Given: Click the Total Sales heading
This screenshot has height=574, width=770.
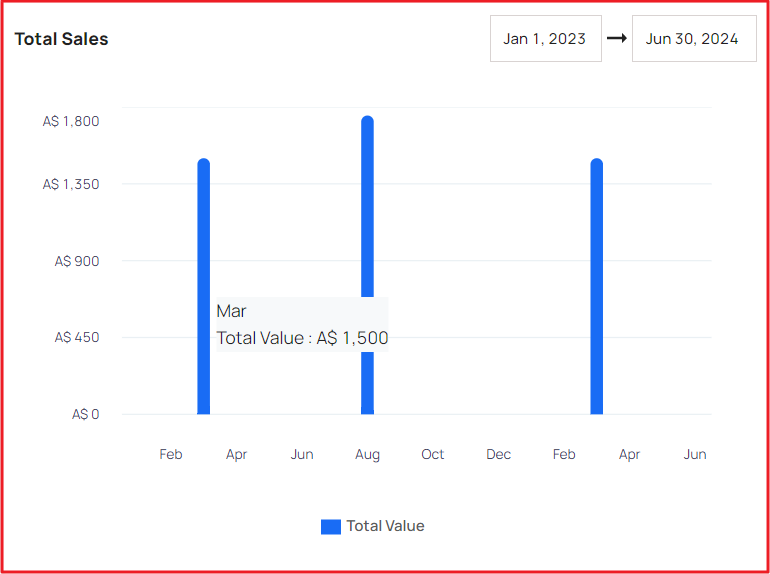Looking at the screenshot, I should click(x=61, y=39).
